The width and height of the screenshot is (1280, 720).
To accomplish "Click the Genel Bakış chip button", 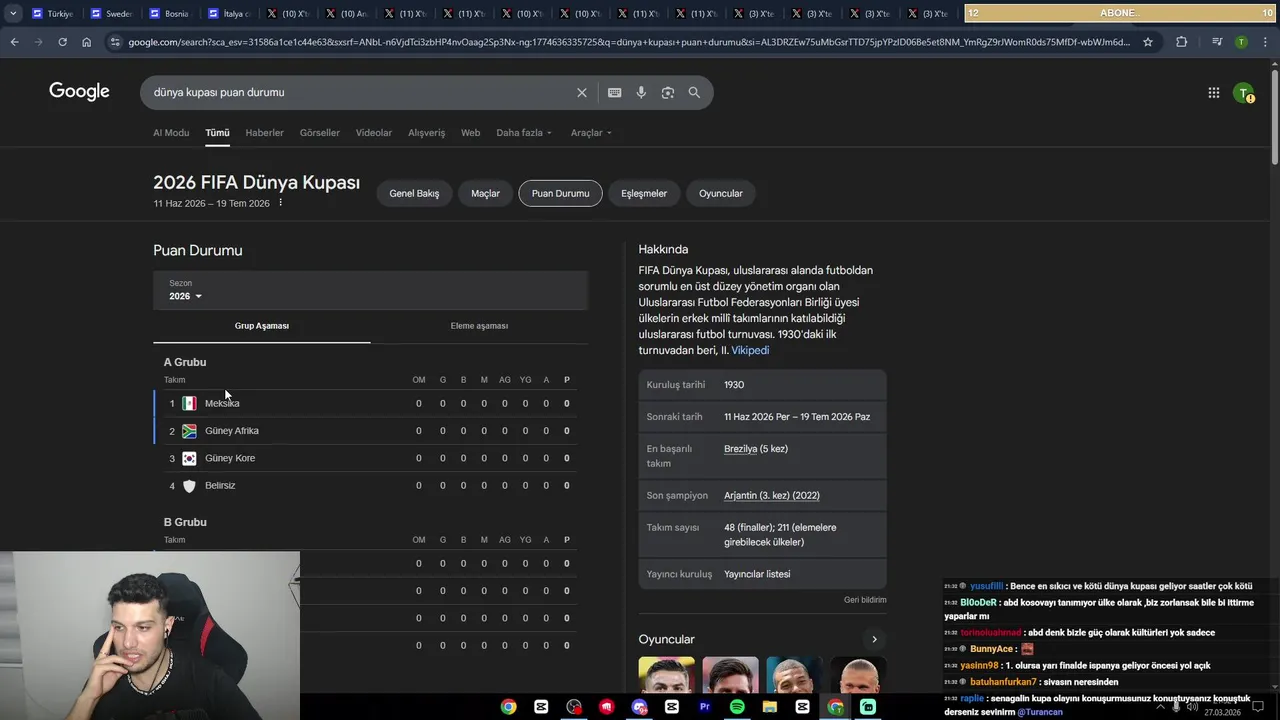I will point(414,193).
